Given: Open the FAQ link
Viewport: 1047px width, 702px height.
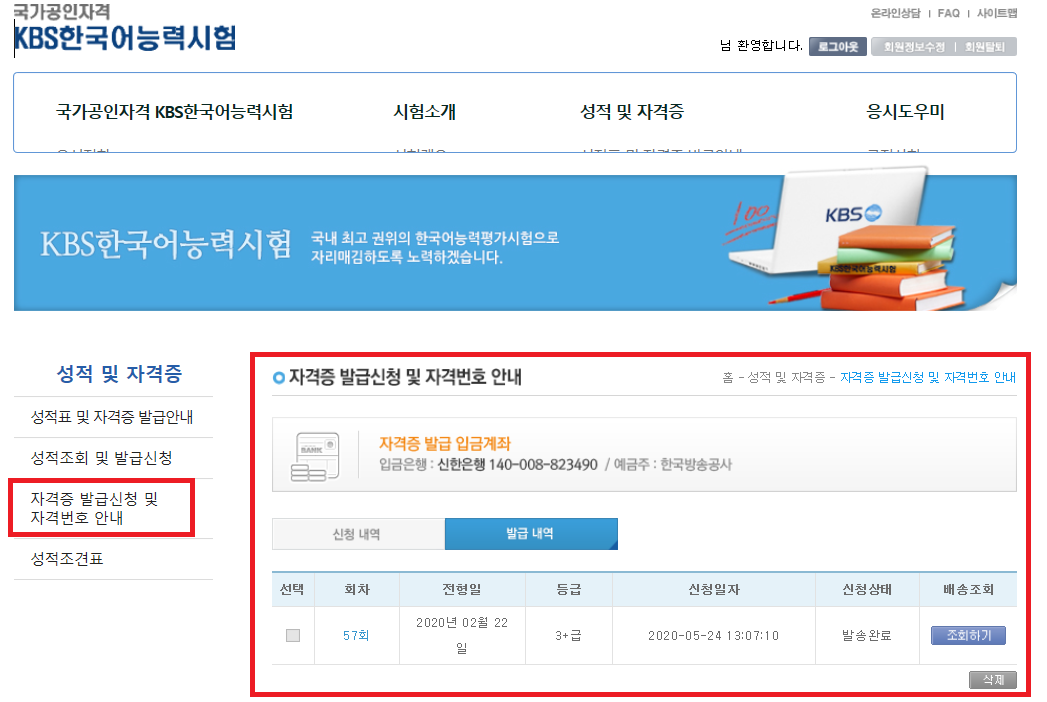Looking at the screenshot, I should tap(948, 13).
